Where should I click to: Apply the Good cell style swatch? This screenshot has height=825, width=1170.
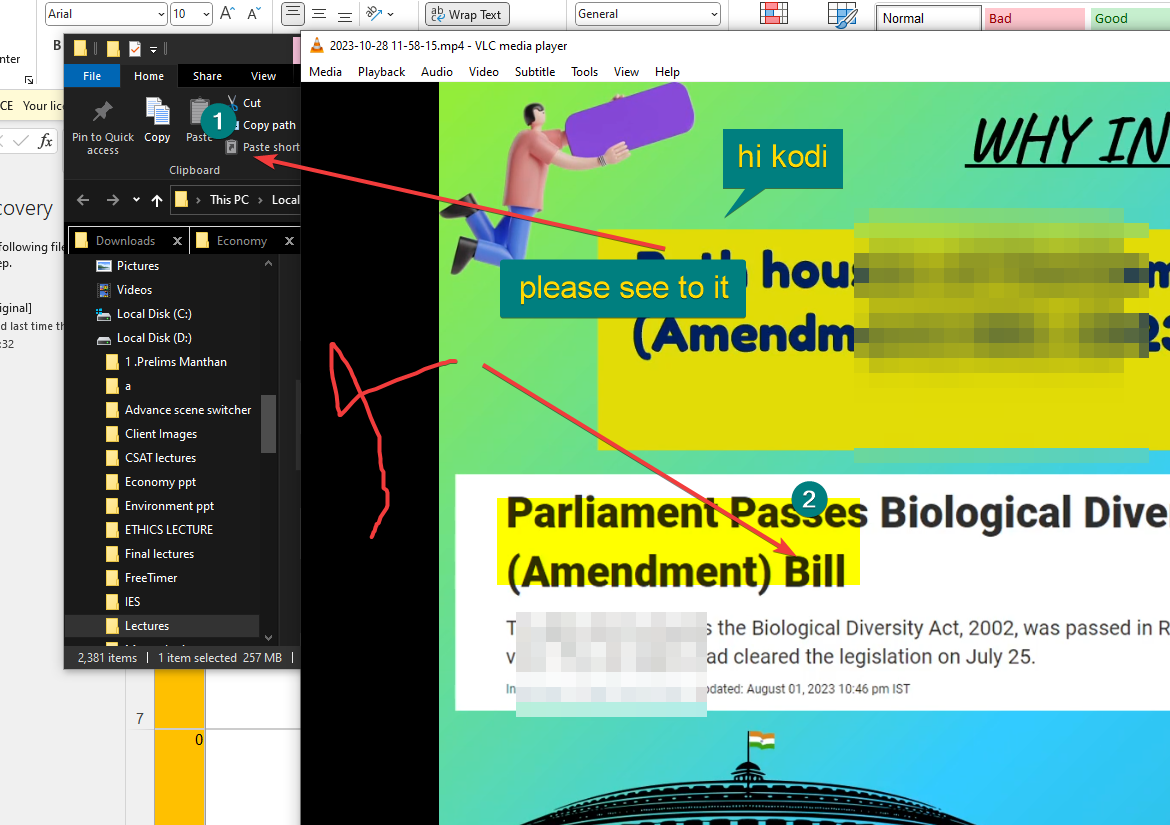click(1129, 18)
